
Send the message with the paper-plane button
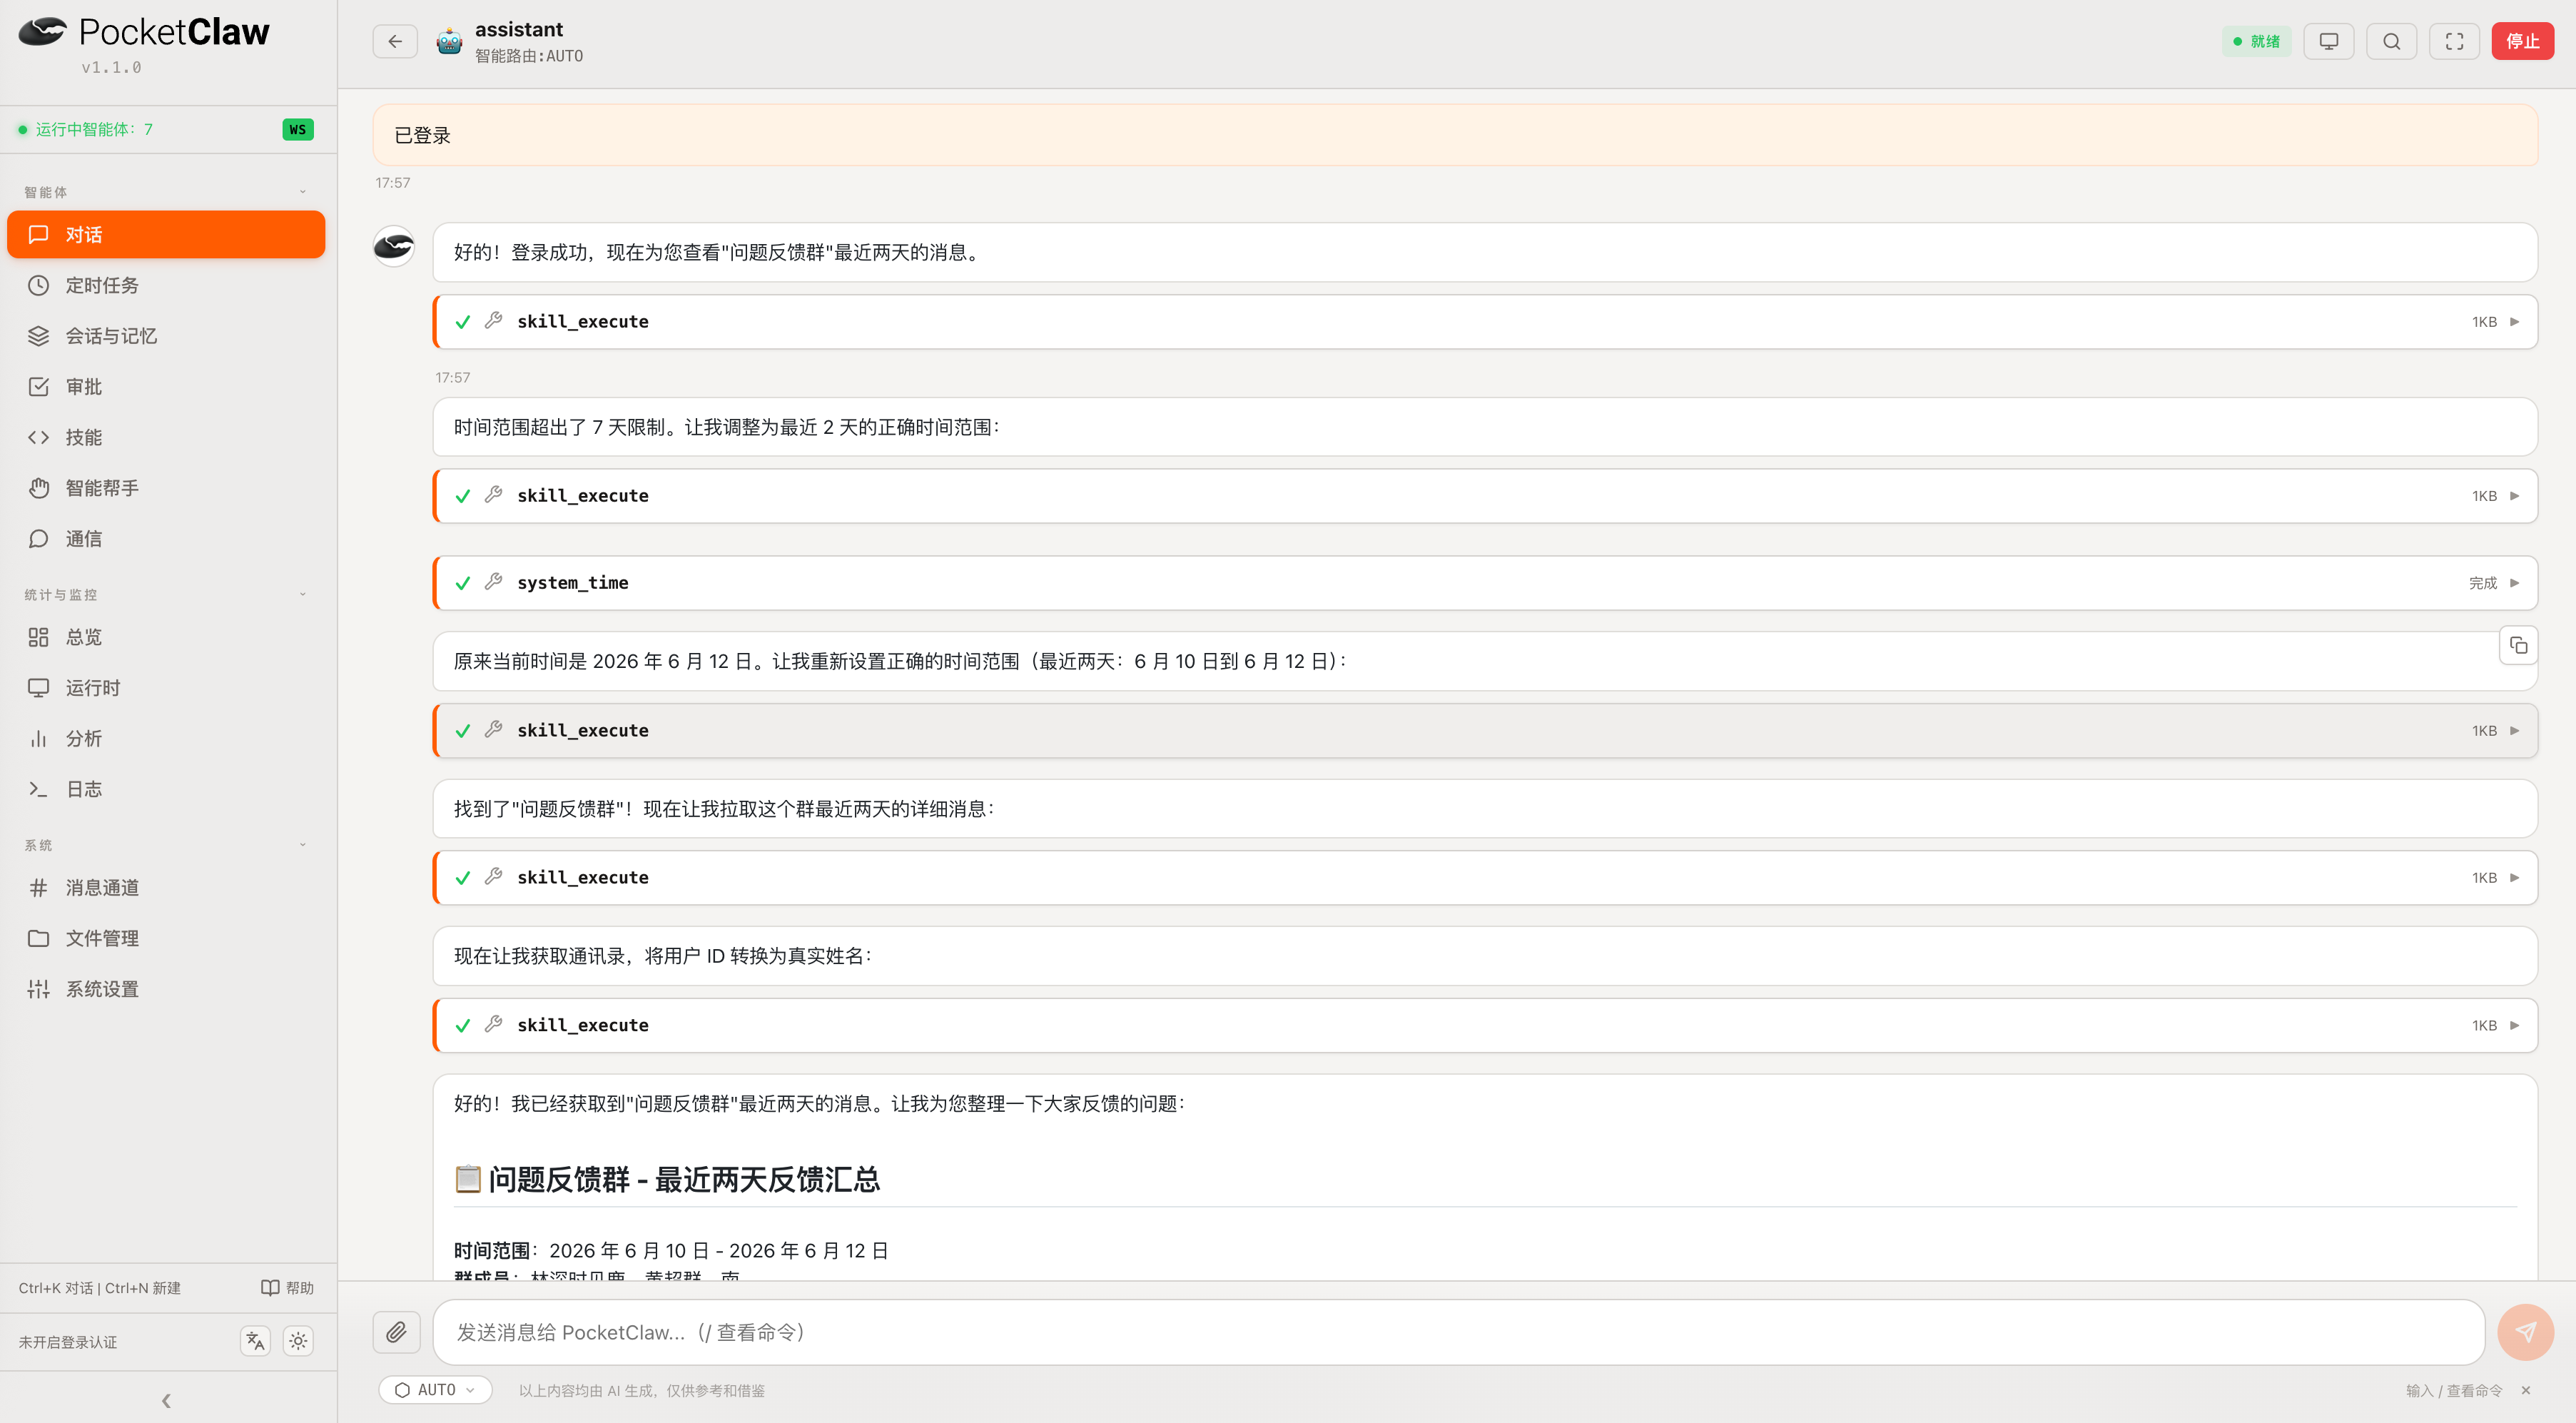point(2526,1332)
